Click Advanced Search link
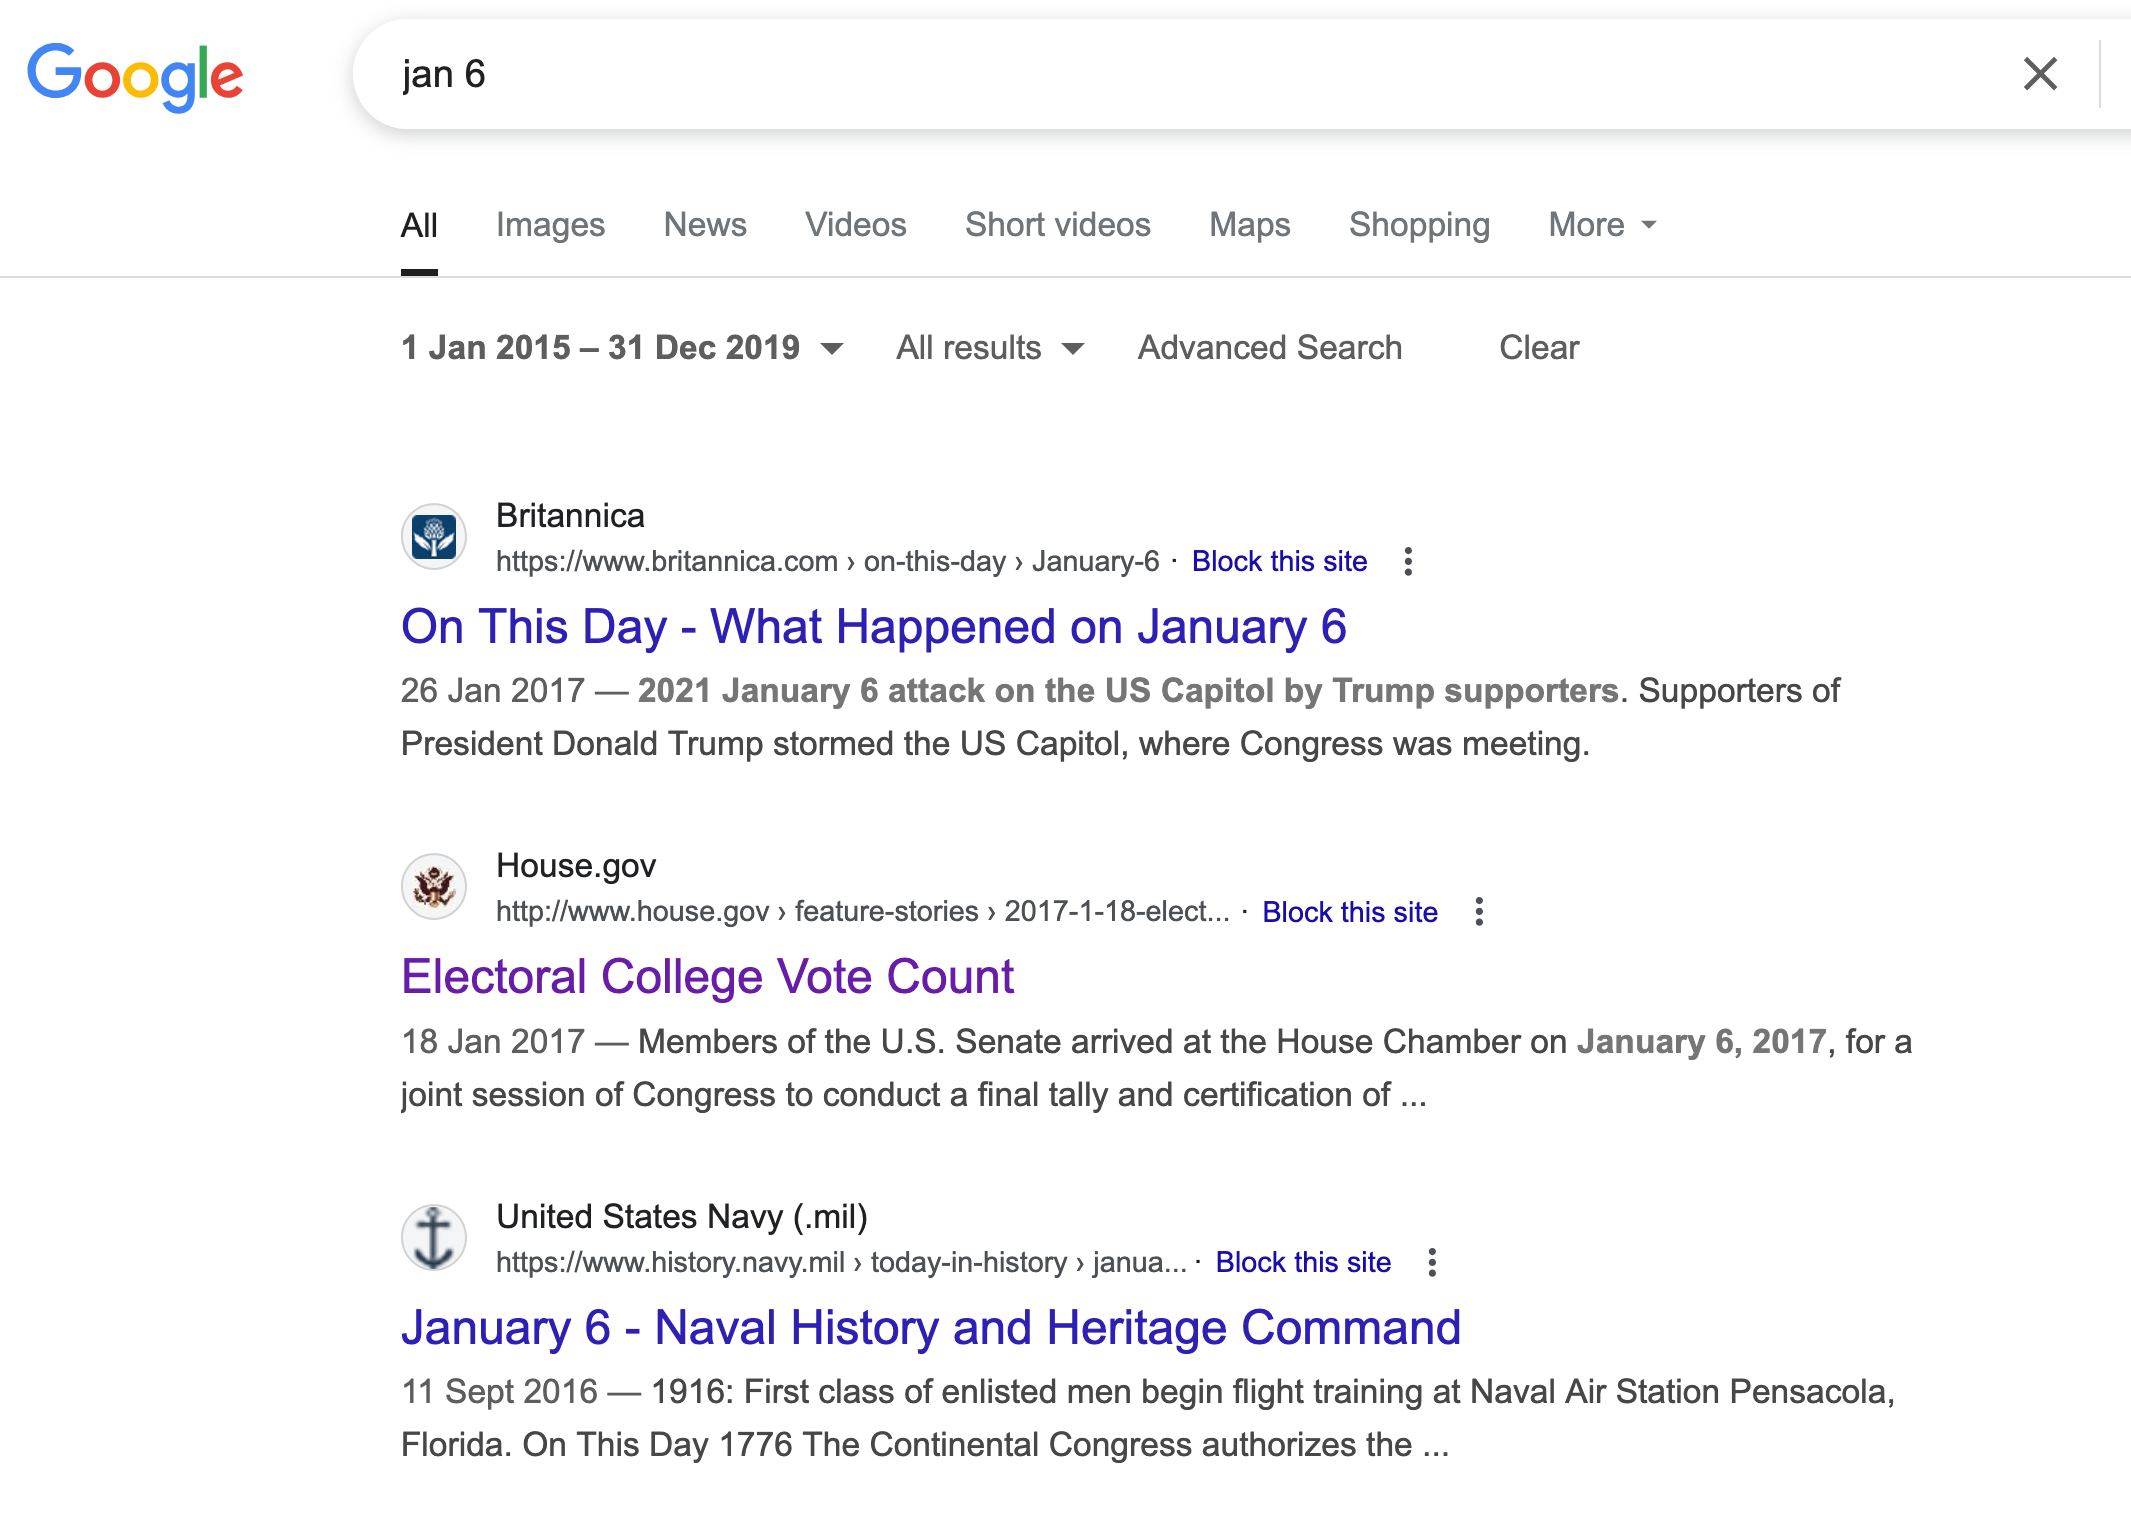This screenshot has width=2131, height=1524. [1269, 348]
